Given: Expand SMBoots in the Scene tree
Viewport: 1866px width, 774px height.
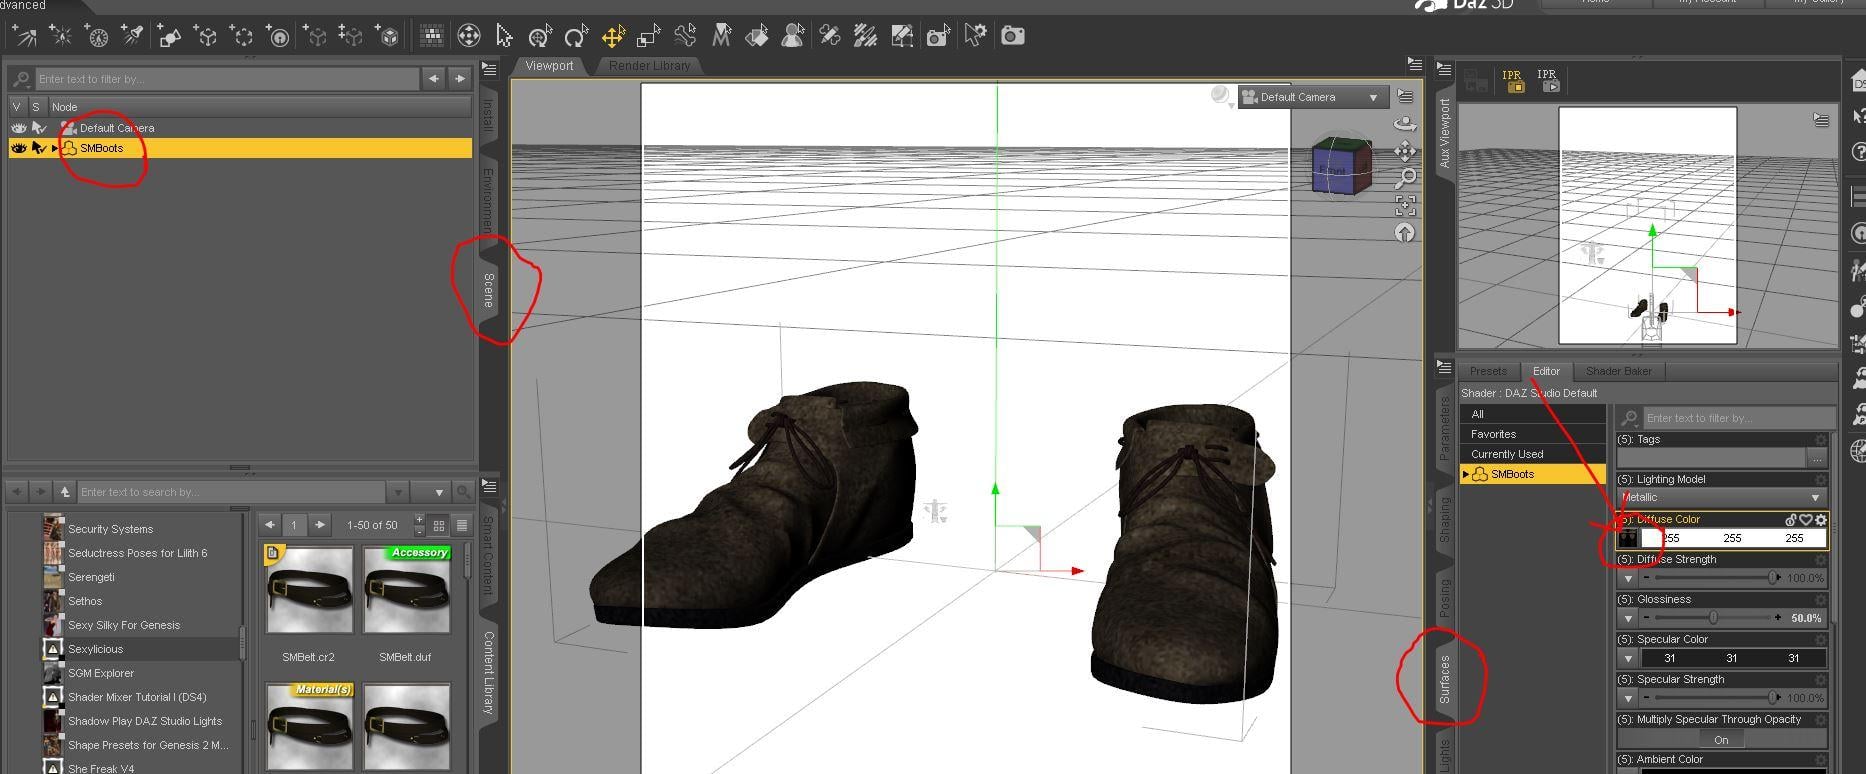Looking at the screenshot, I should pyautogui.click(x=55, y=148).
